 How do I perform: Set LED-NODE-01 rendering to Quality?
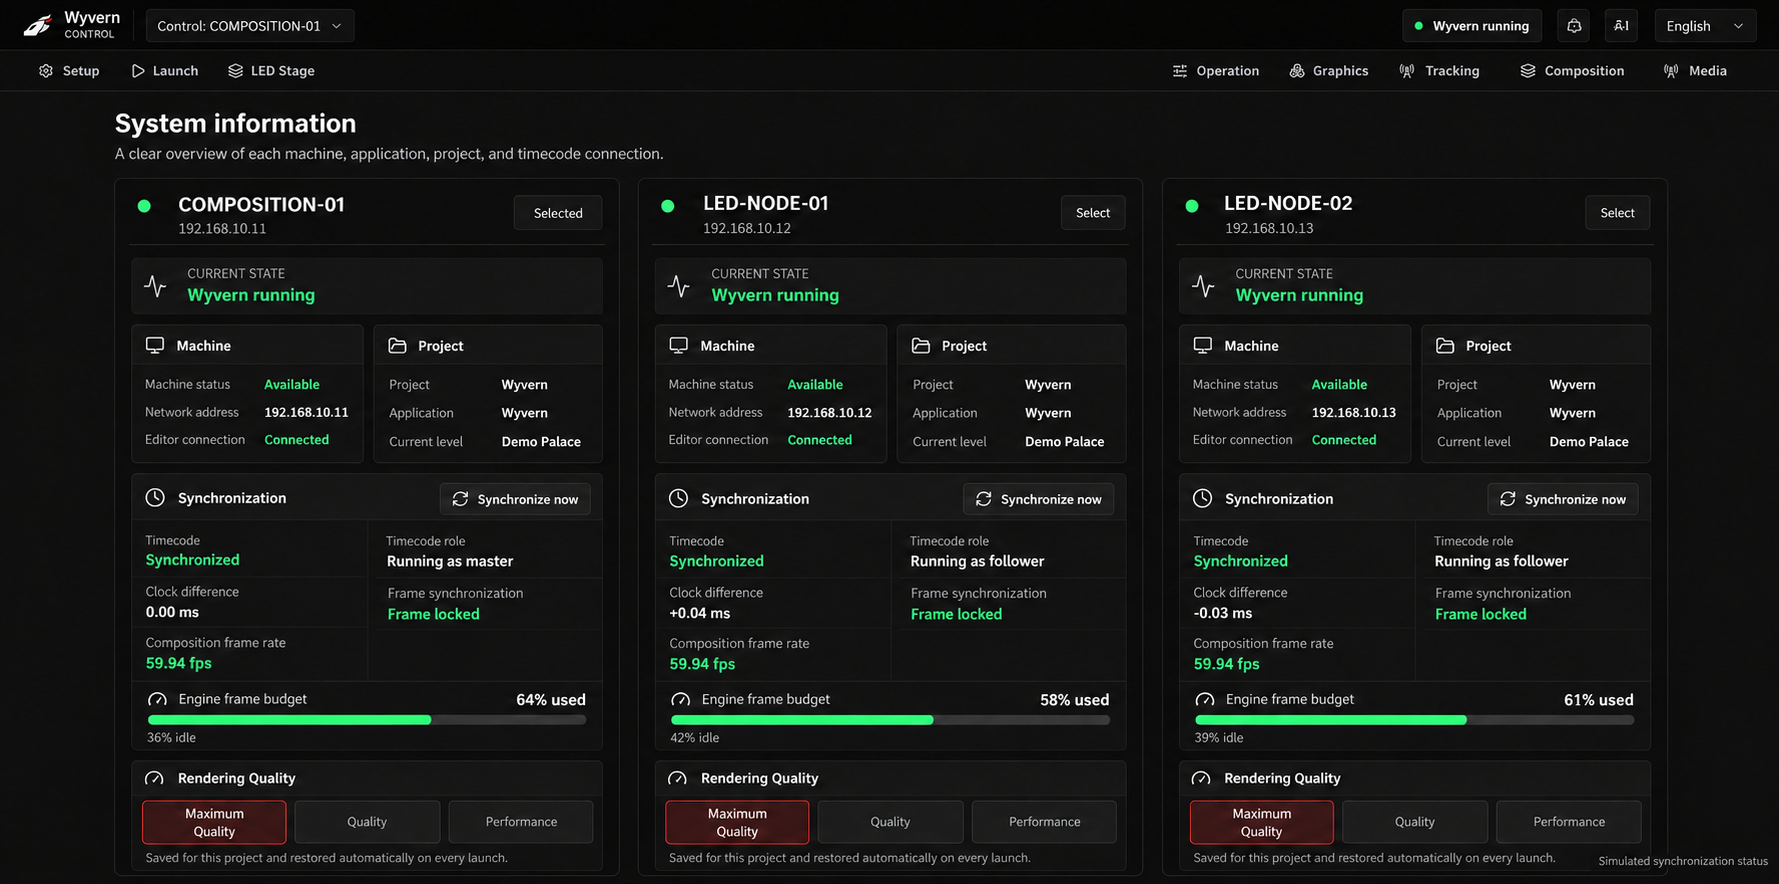(x=890, y=822)
